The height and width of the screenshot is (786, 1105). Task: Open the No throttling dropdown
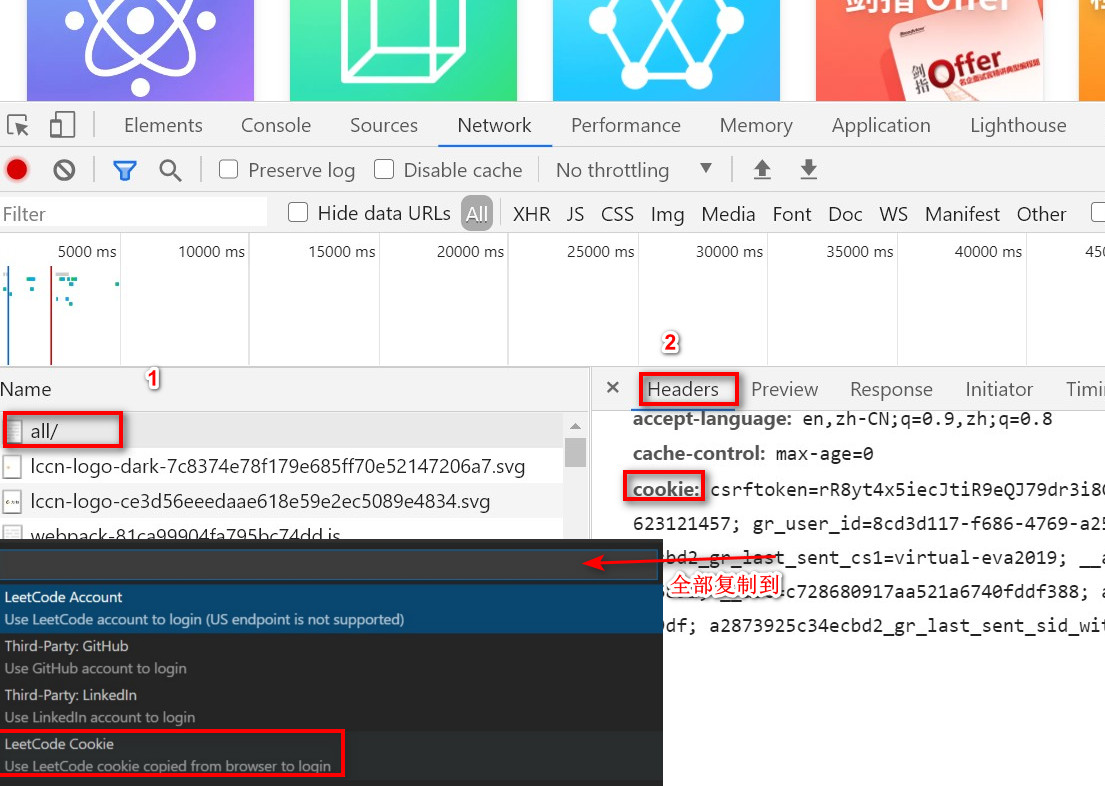click(x=634, y=170)
